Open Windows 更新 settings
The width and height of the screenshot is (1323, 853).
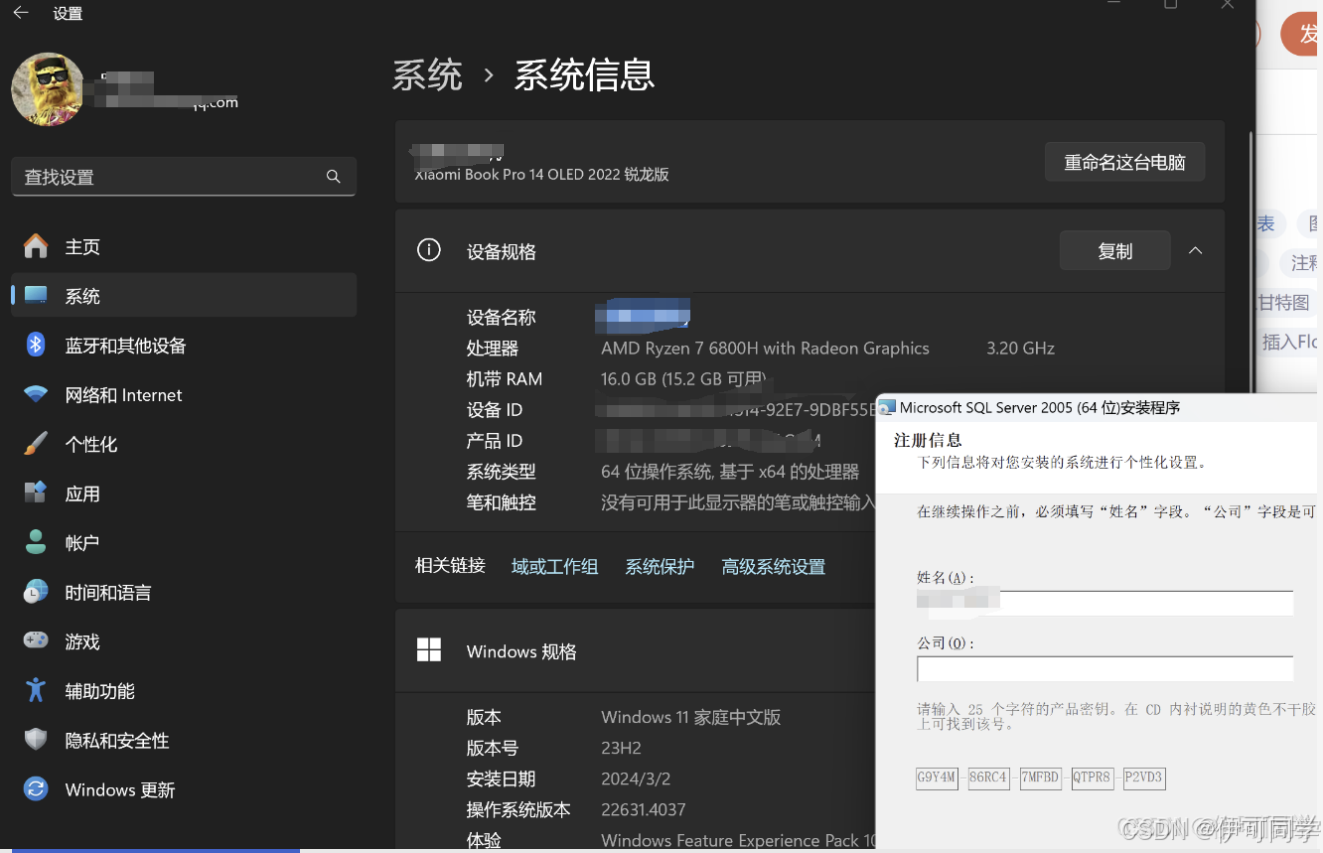point(183,789)
